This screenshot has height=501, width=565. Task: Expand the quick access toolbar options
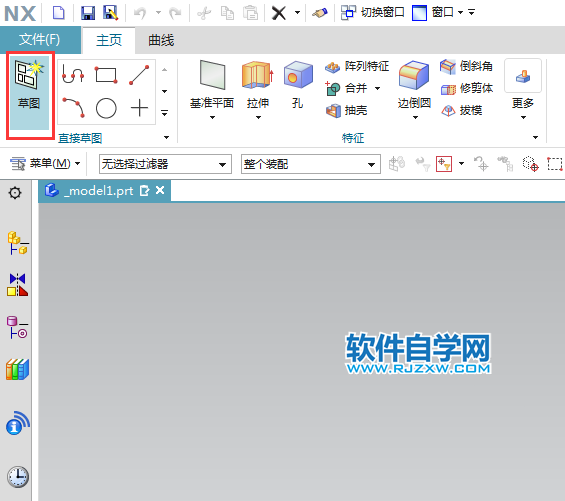pos(471,13)
